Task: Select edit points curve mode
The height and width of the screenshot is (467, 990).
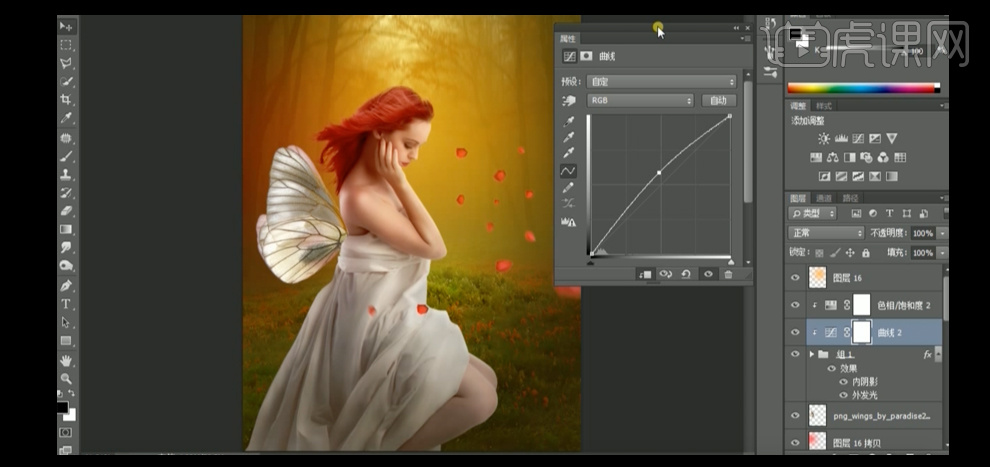Action: click(568, 170)
